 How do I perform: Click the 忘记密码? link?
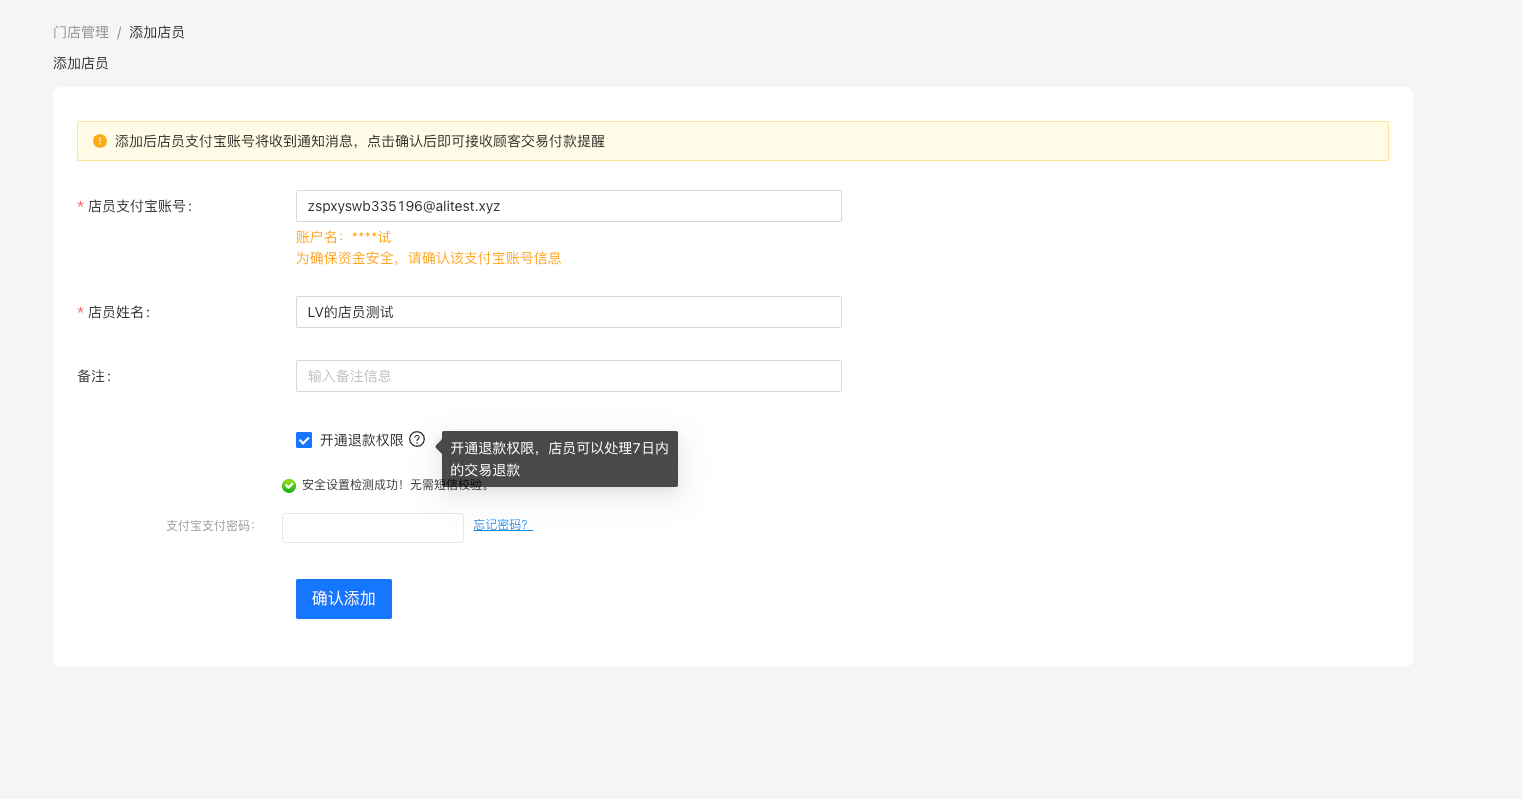click(x=503, y=525)
